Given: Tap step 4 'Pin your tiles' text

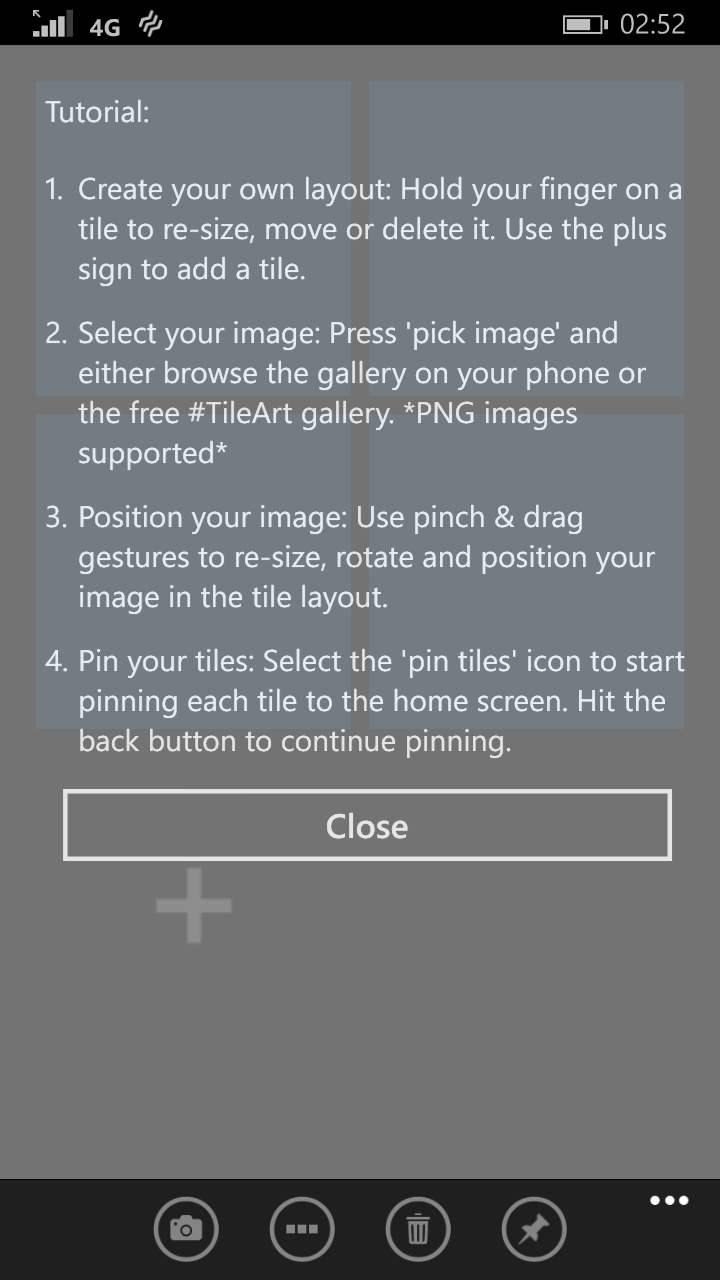Looking at the screenshot, I should (167, 661).
